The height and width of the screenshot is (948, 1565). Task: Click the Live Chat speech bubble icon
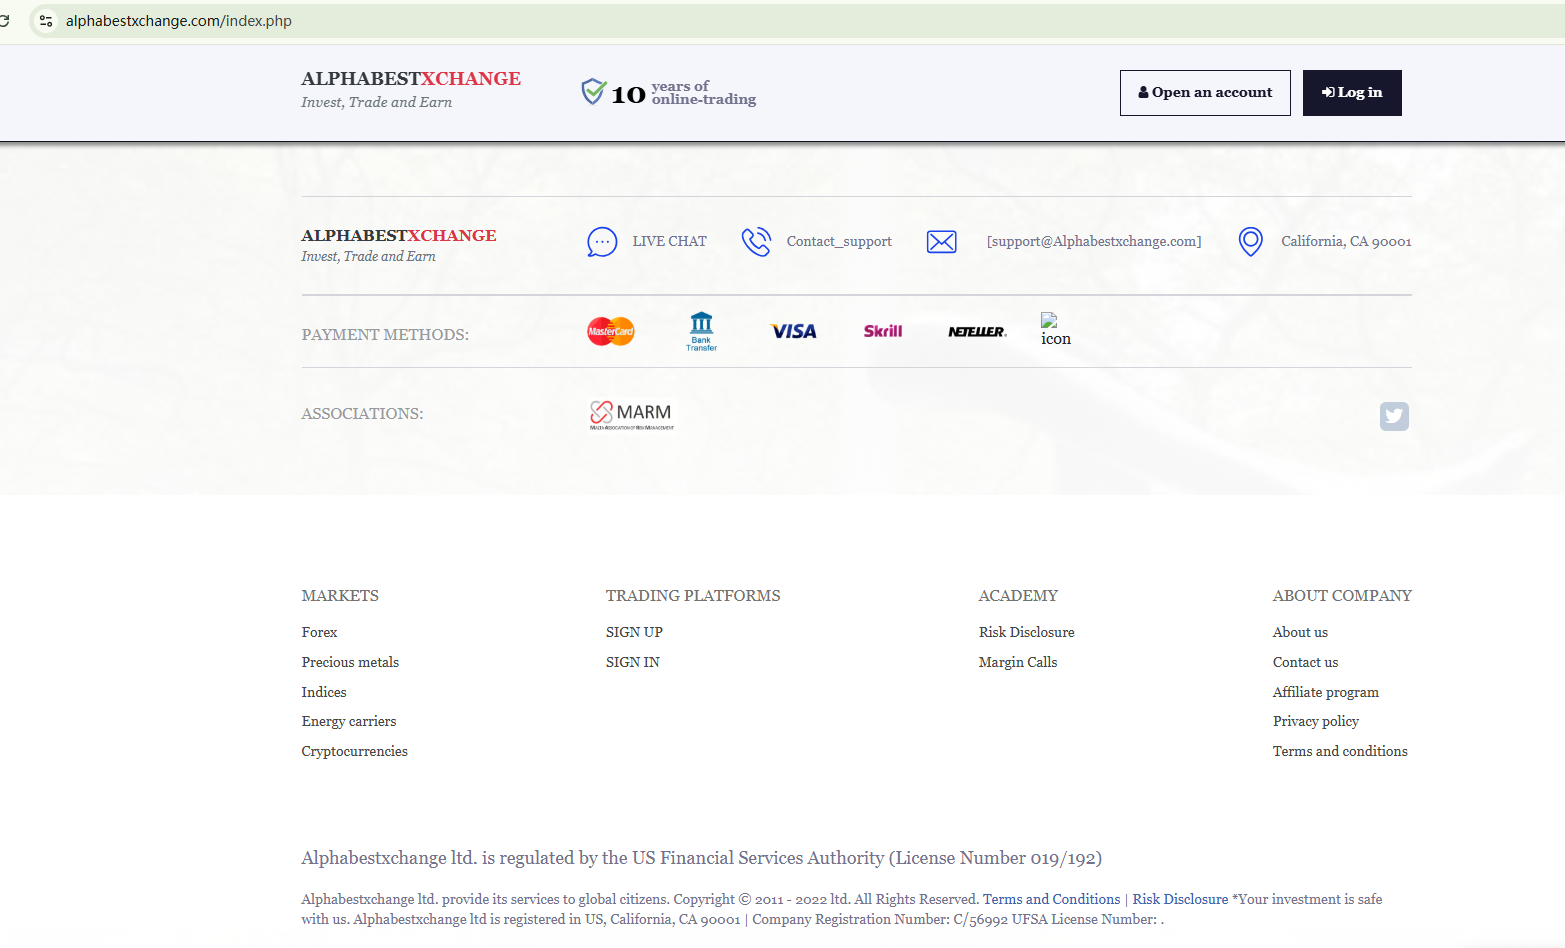point(602,242)
